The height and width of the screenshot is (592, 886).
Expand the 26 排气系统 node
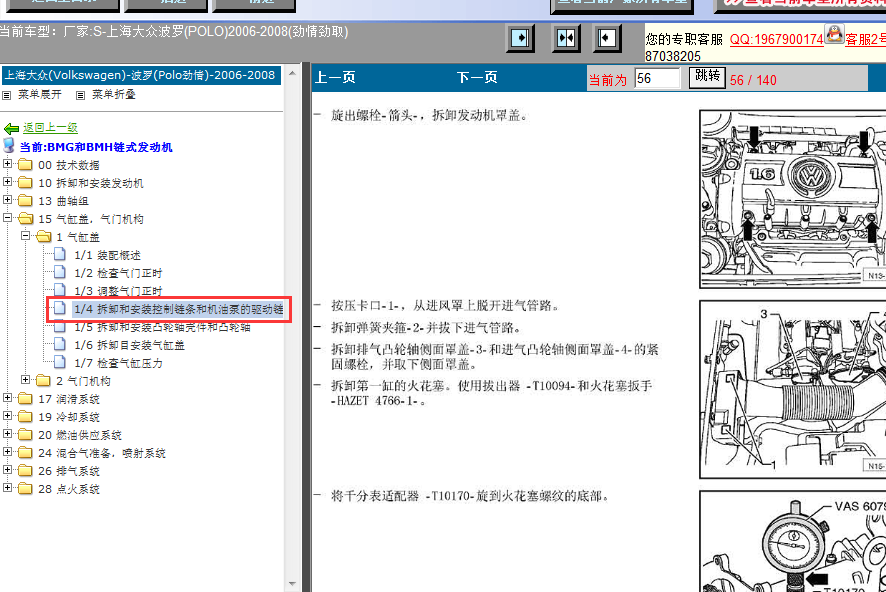(x=7, y=469)
